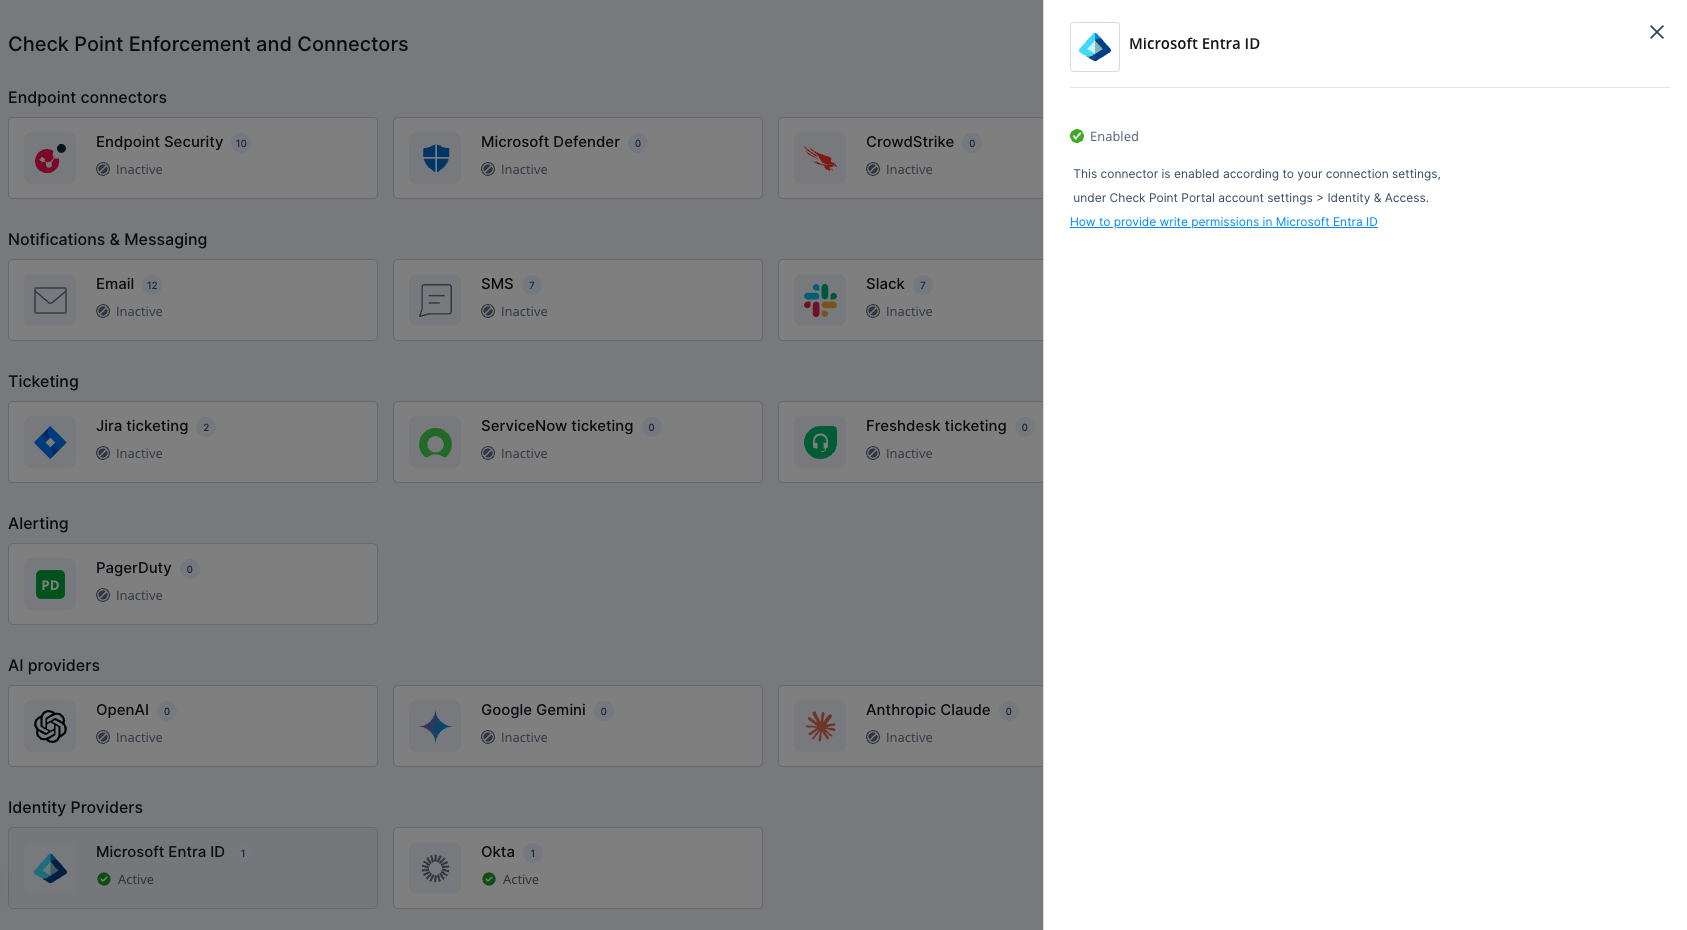Click the Email envelope icon

coord(50,300)
